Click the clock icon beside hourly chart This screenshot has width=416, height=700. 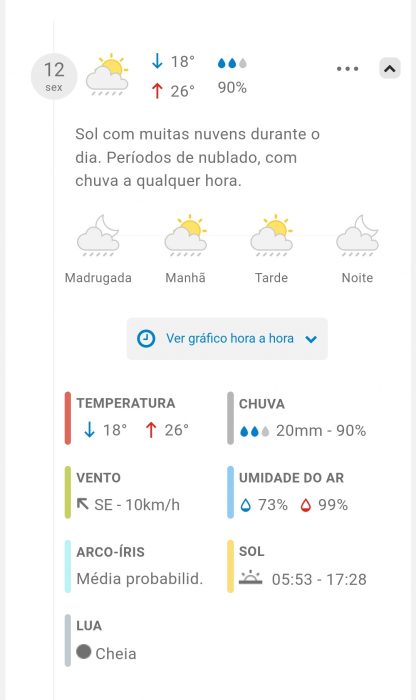146,339
